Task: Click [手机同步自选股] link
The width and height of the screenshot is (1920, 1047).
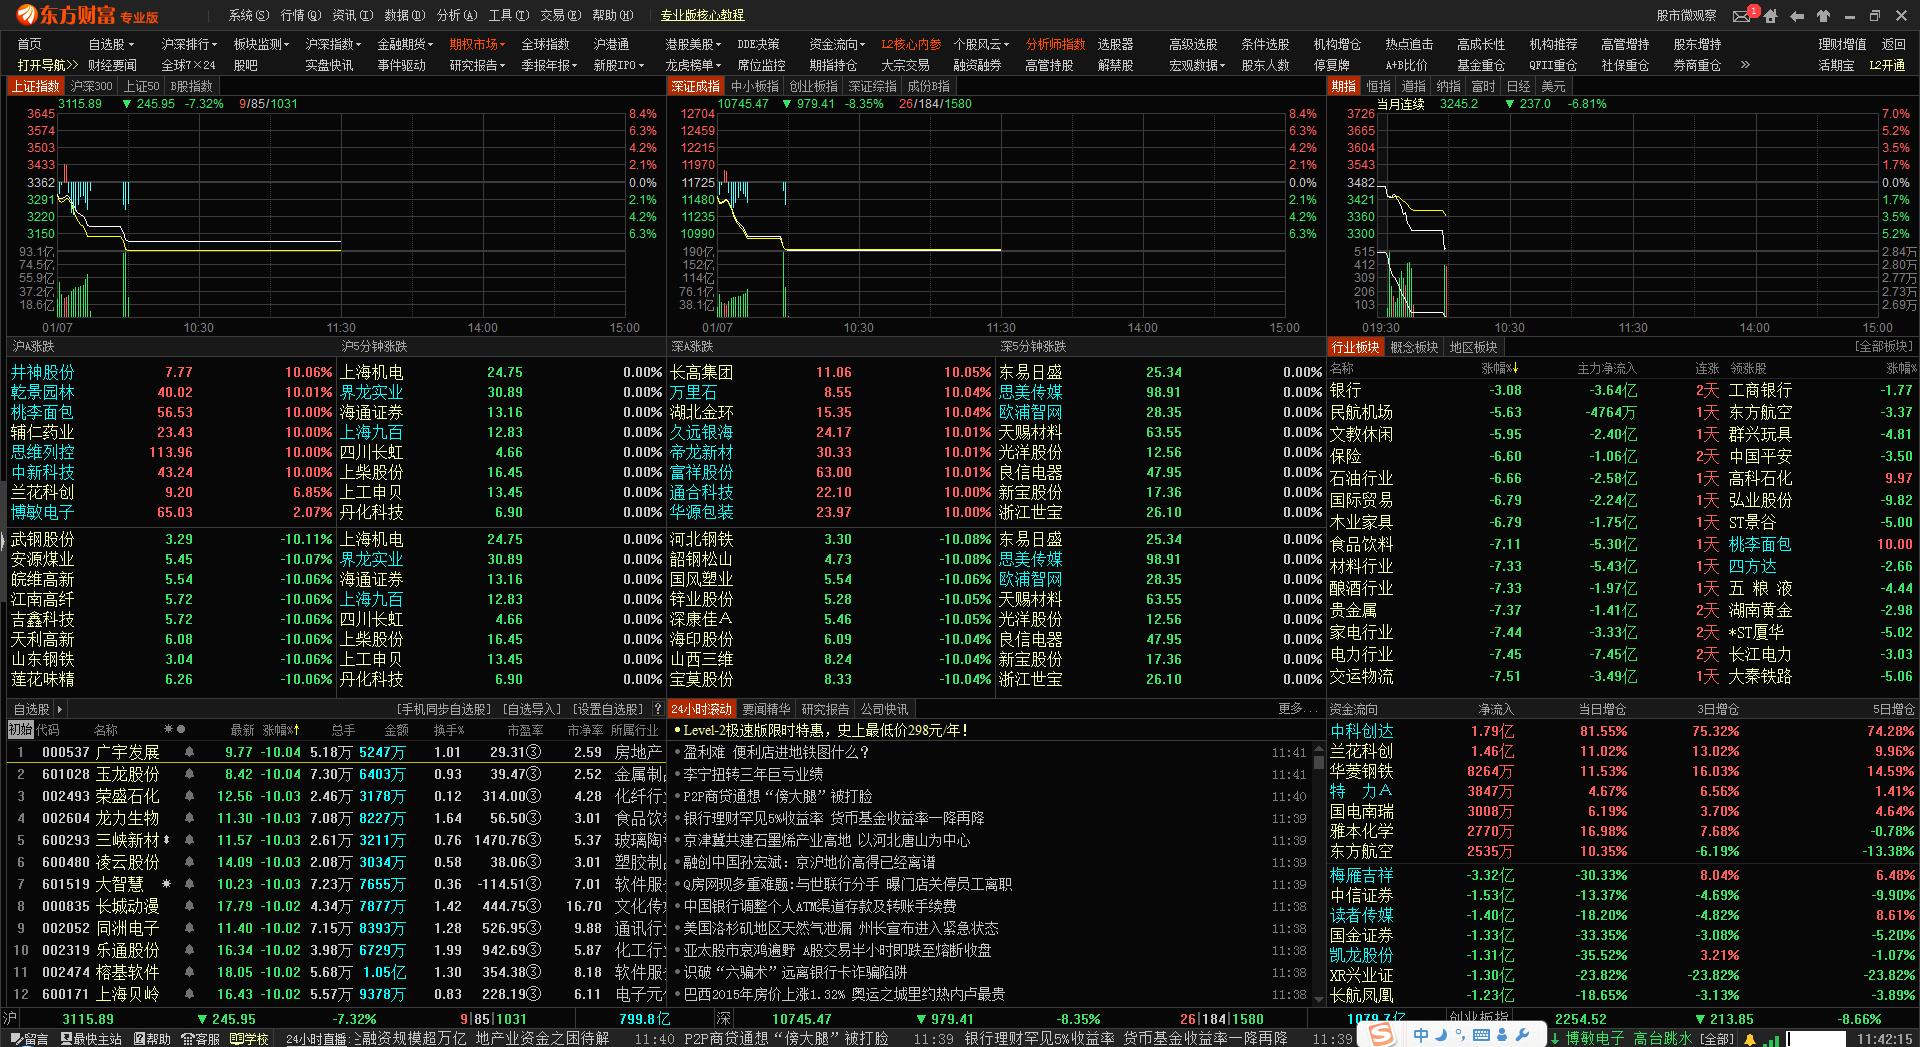Action: [444, 709]
